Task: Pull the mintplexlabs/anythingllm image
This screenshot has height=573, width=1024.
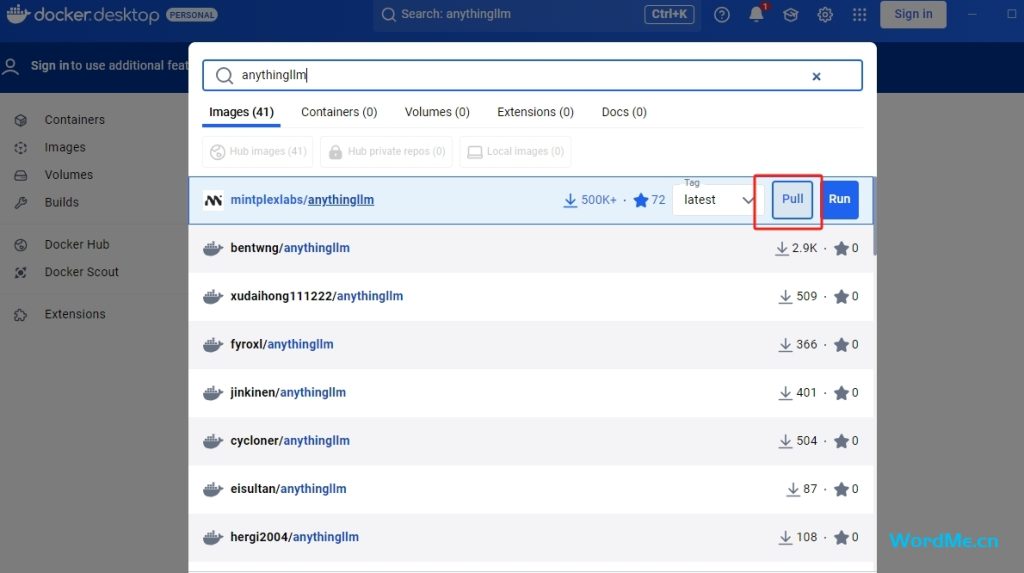Action: (x=792, y=199)
